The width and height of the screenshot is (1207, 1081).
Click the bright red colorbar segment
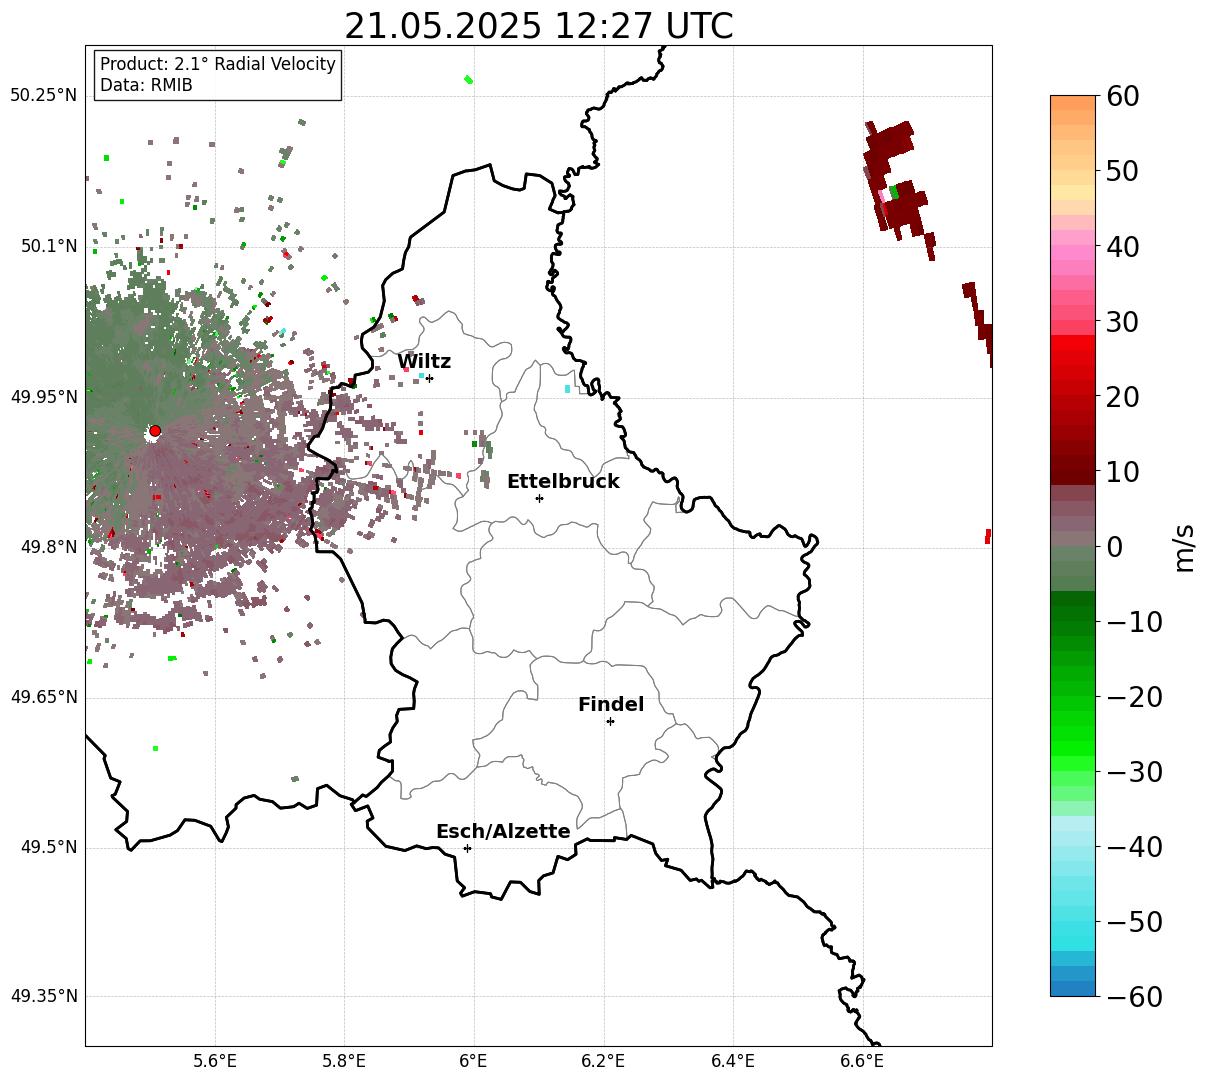(x=1073, y=343)
